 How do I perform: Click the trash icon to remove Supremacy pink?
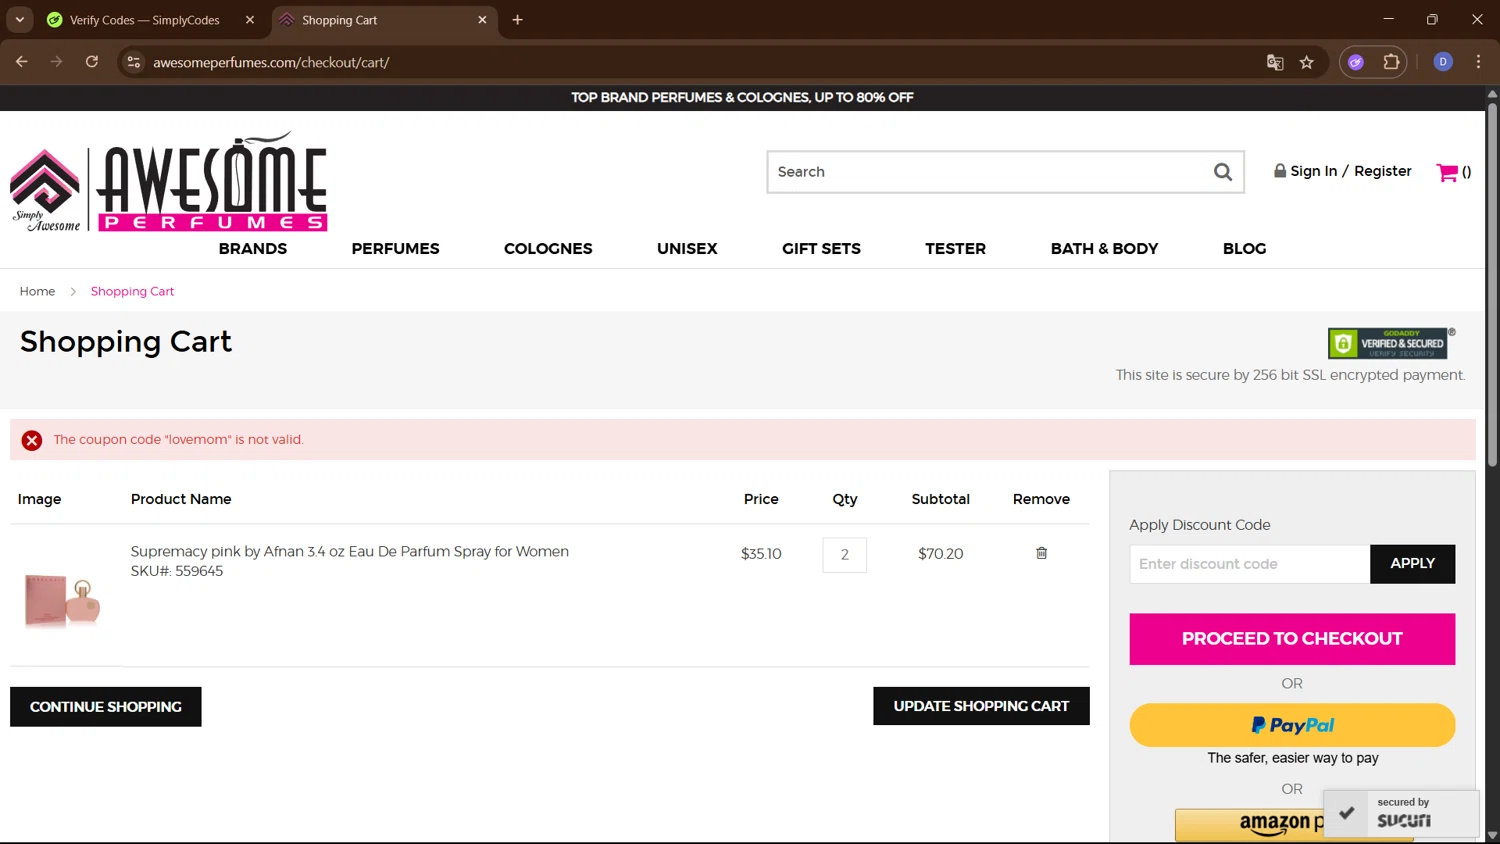click(1041, 553)
